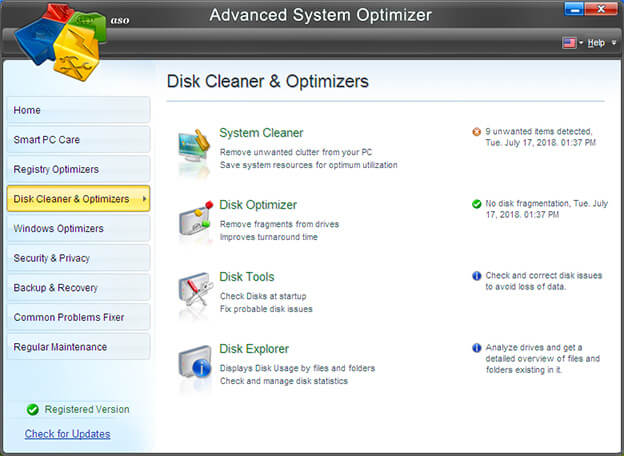This screenshot has height=456, width=624.
Task: Select Registry Optimizers in sidebar
Action: coord(78,169)
